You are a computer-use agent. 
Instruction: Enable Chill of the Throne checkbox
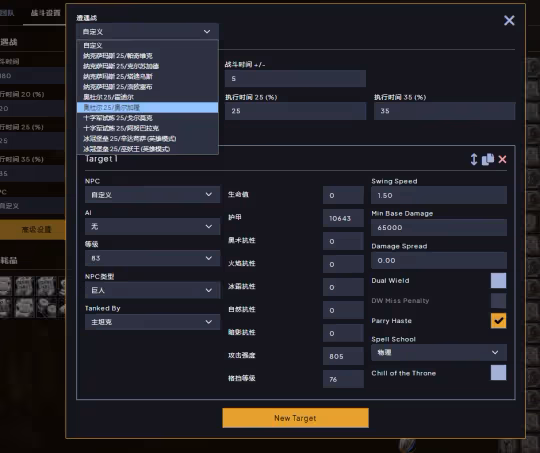pyautogui.click(x=498, y=373)
